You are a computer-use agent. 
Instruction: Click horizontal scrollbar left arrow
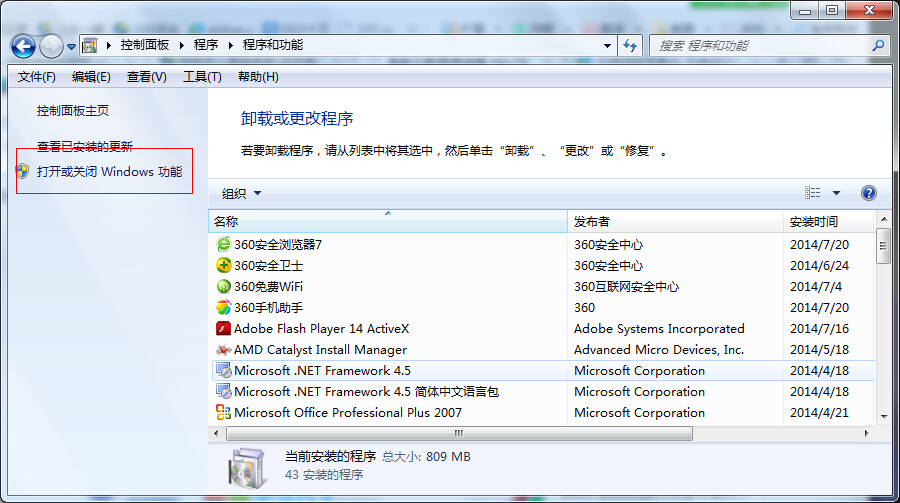point(216,434)
